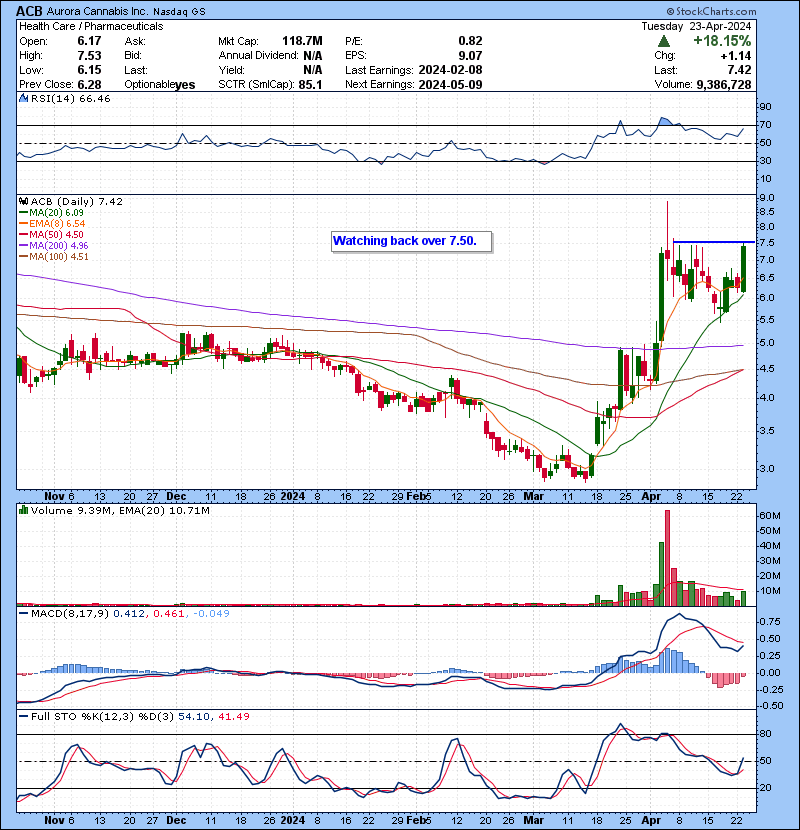The image size is (800, 830).
Task: Click the RSI(14) indicator icon
Action: [x=23, y=98]
